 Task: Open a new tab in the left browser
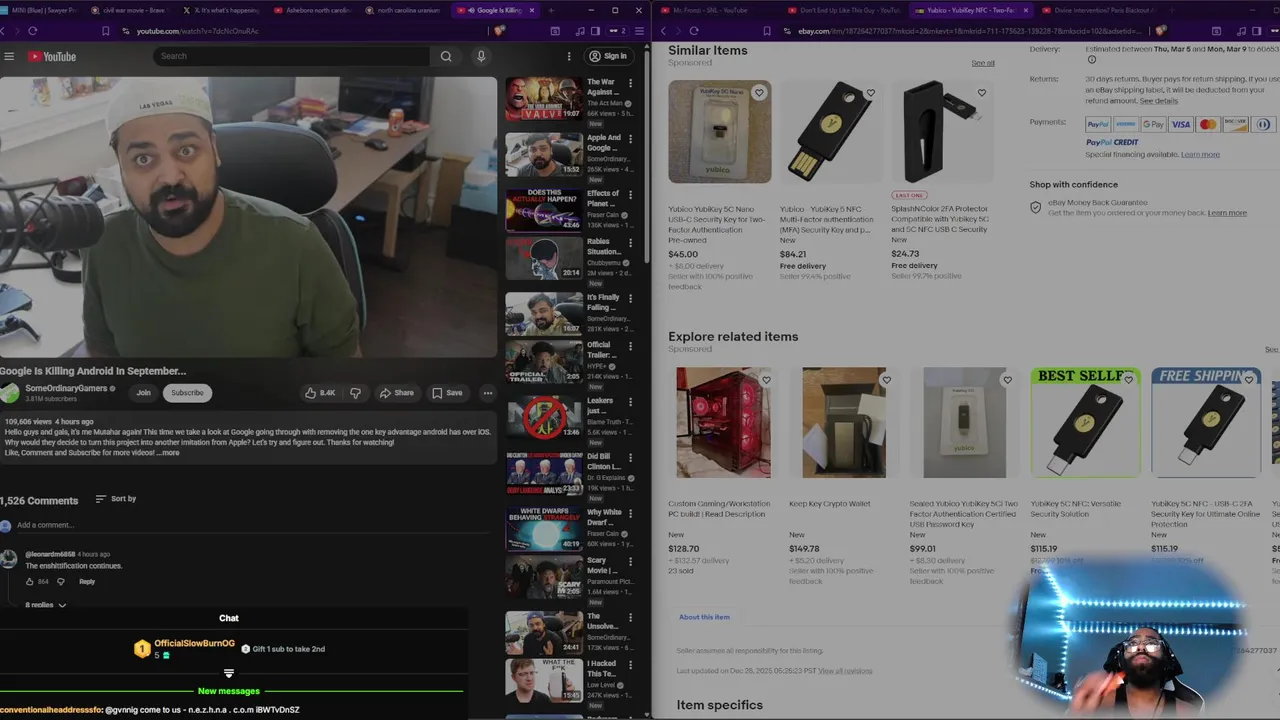click(x=550, y=10)
